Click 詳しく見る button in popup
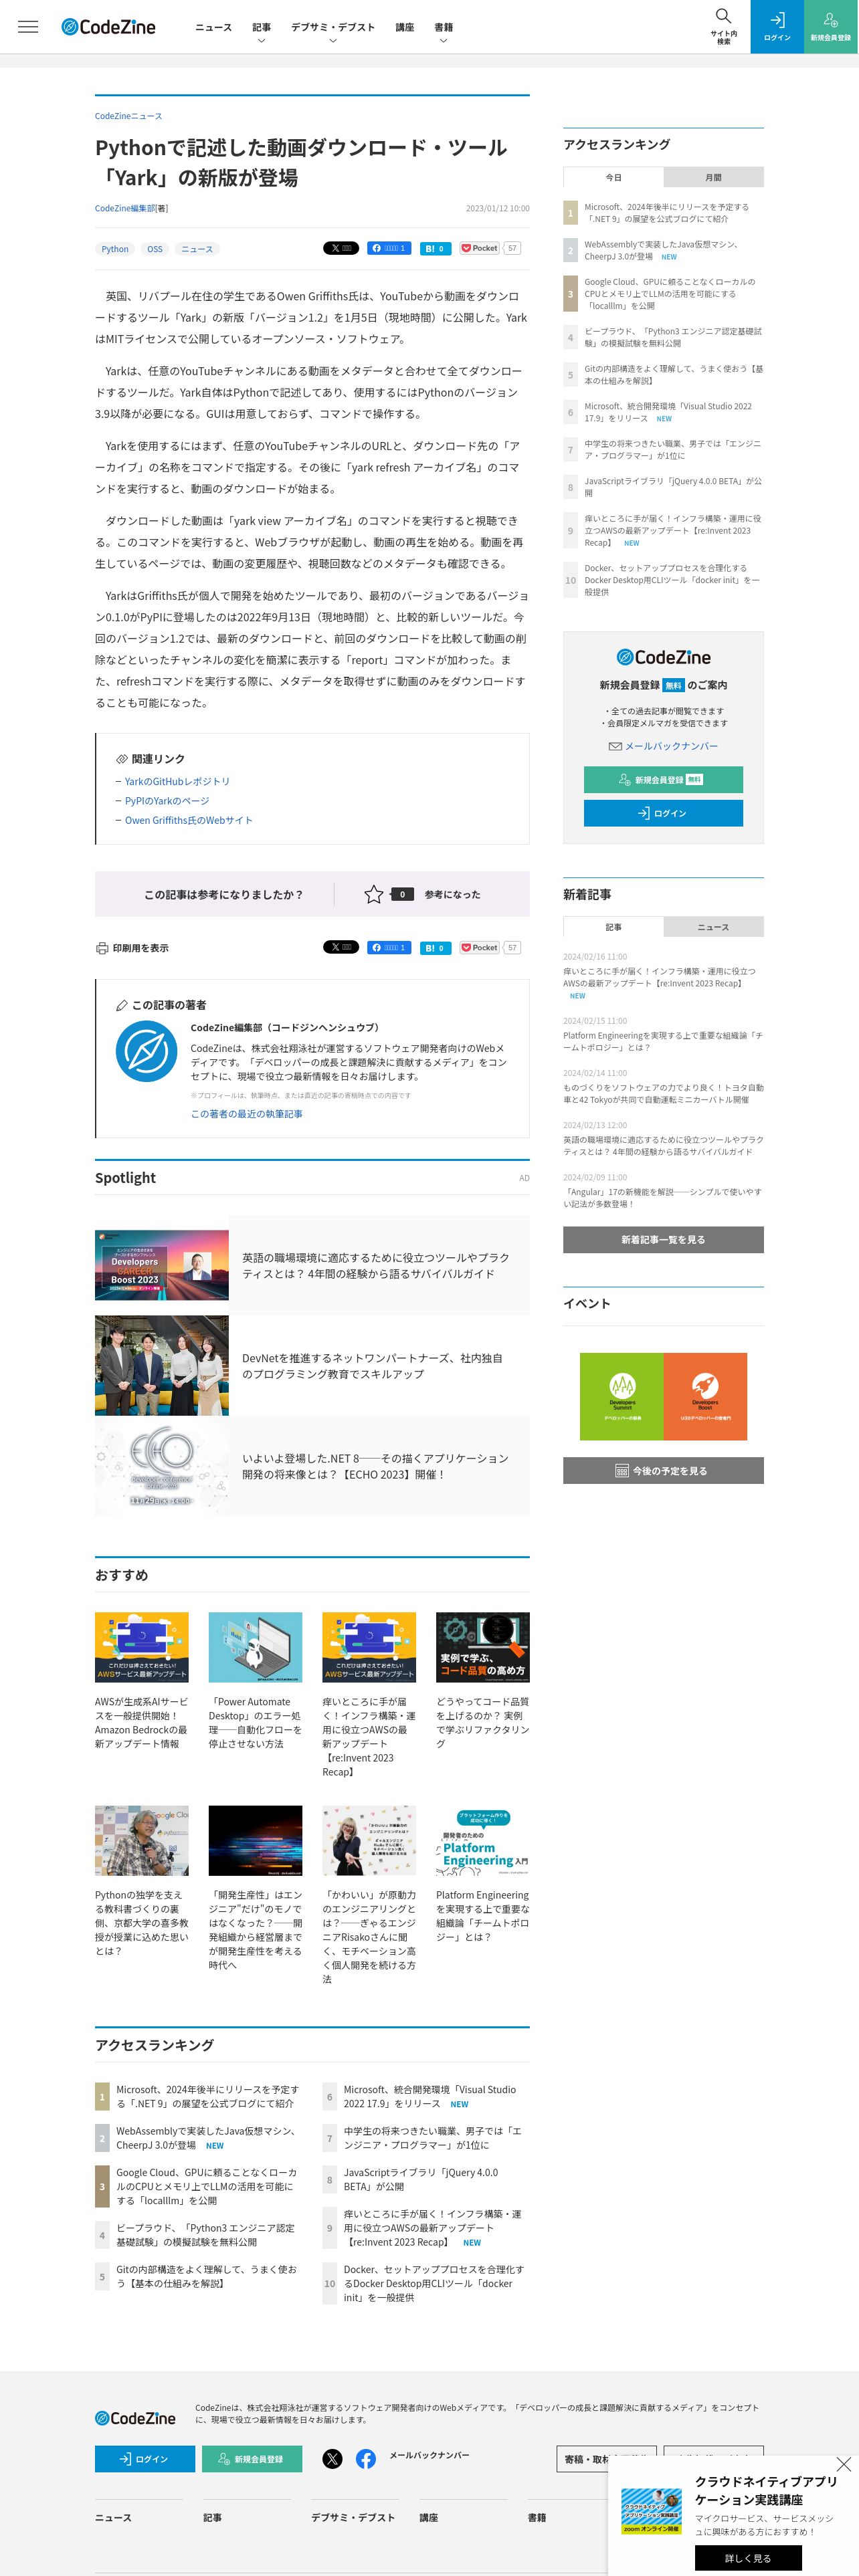This screenshot has height=2576, width=859. (x=748, y=2558)
